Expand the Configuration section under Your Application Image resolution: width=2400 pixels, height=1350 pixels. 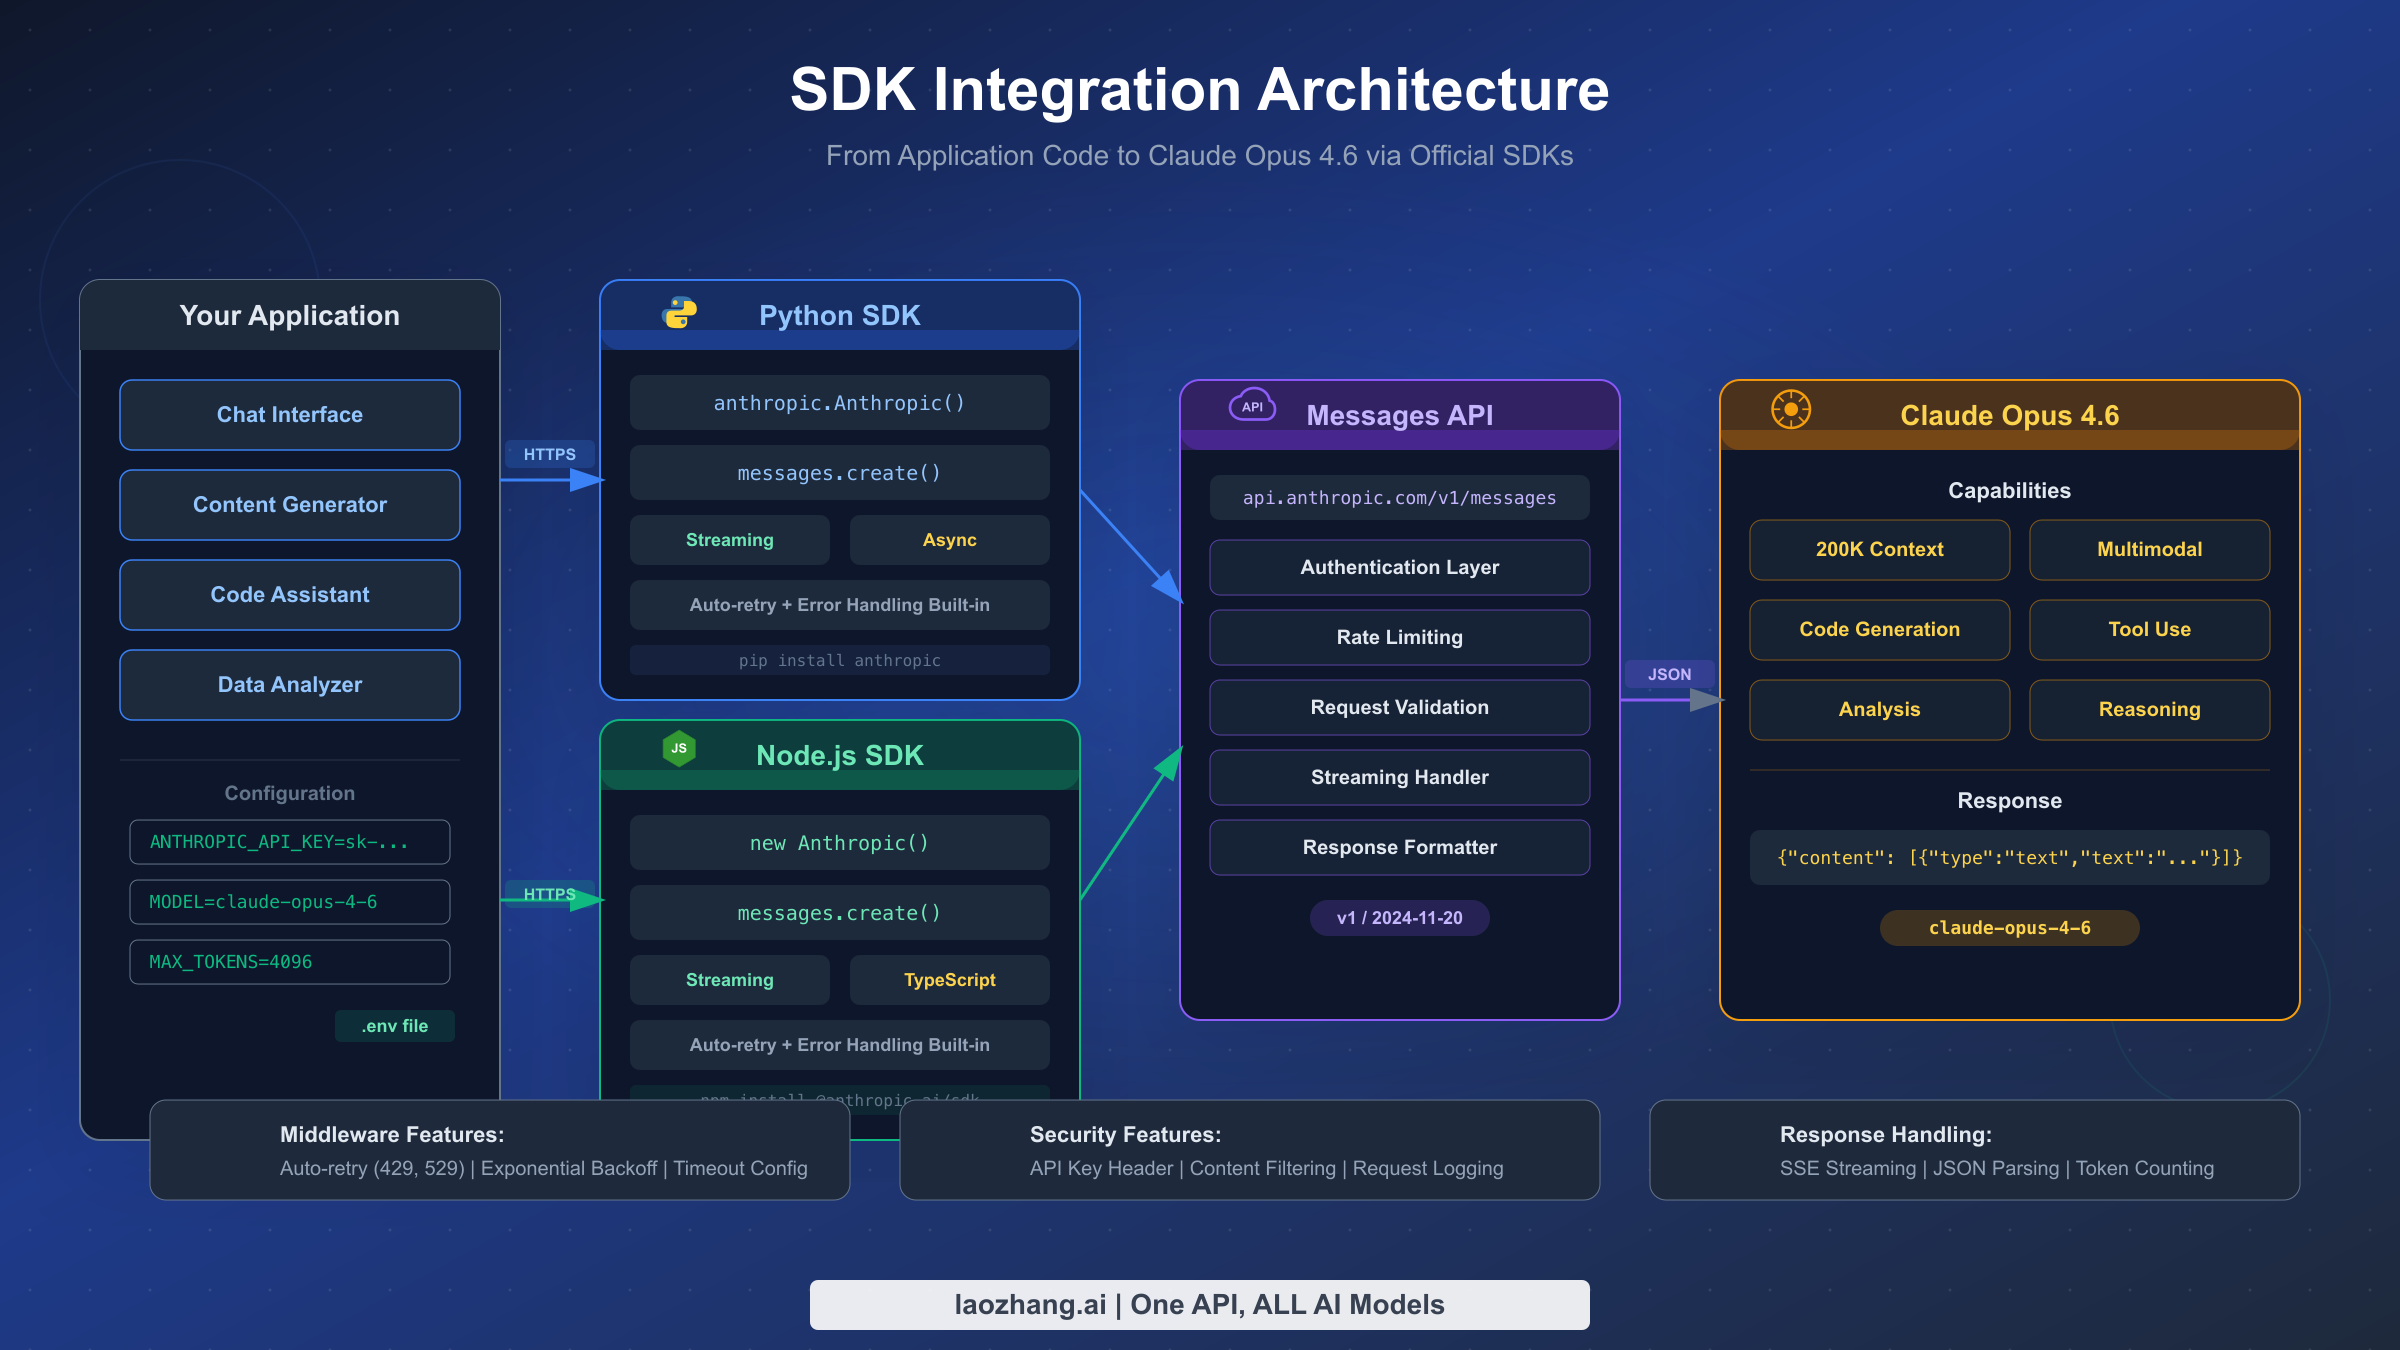288,792
